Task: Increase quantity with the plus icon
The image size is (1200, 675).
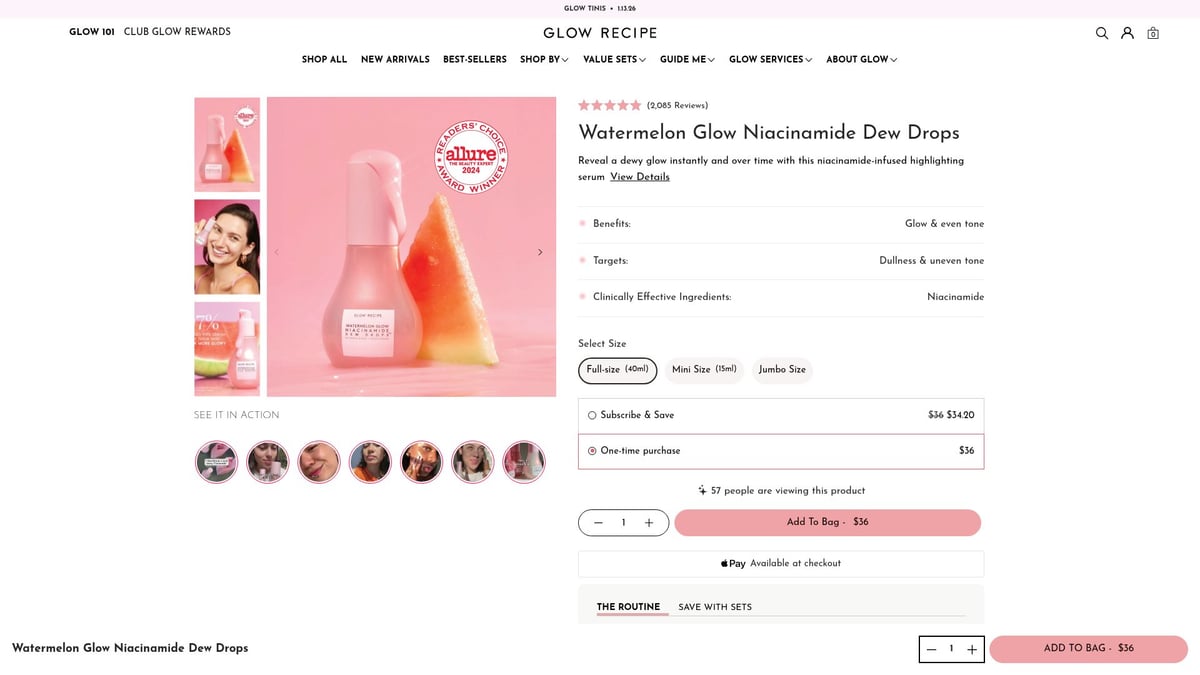Action: [x=648, y=522]
